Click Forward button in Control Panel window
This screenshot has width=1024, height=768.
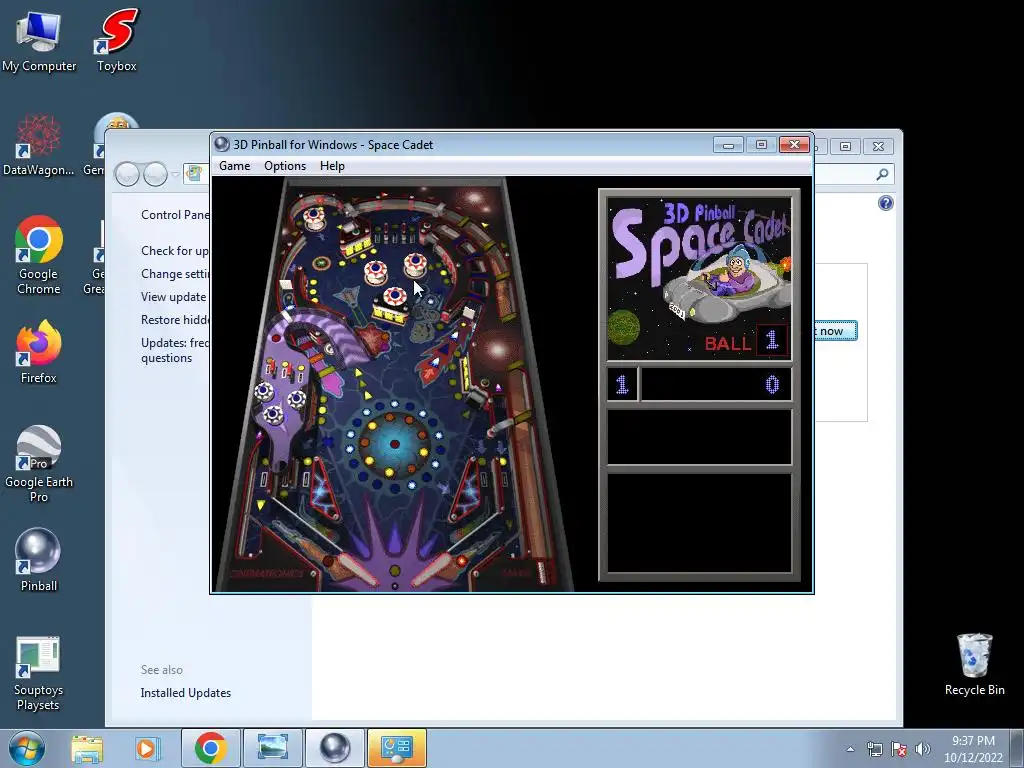point(155,174)
